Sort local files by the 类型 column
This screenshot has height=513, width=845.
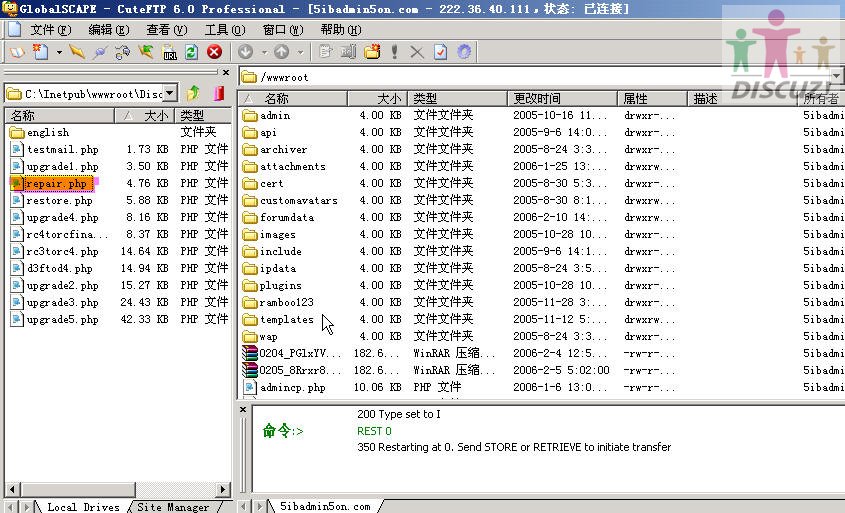203,115
